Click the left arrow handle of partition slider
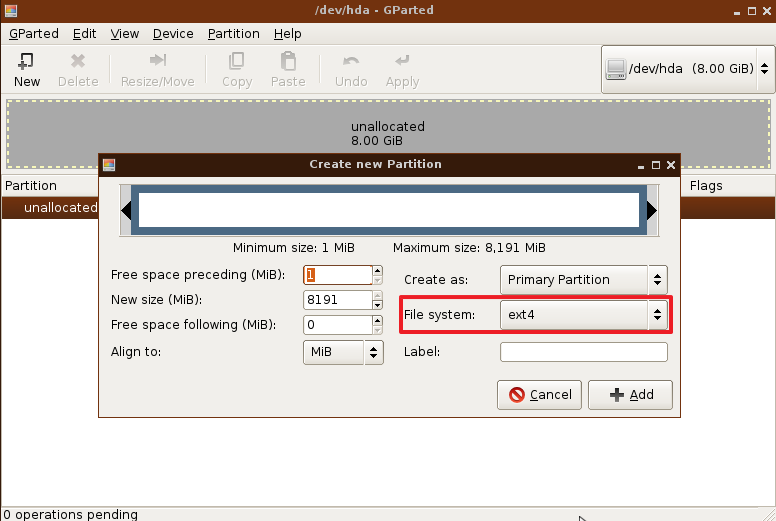 click(126, 210)
